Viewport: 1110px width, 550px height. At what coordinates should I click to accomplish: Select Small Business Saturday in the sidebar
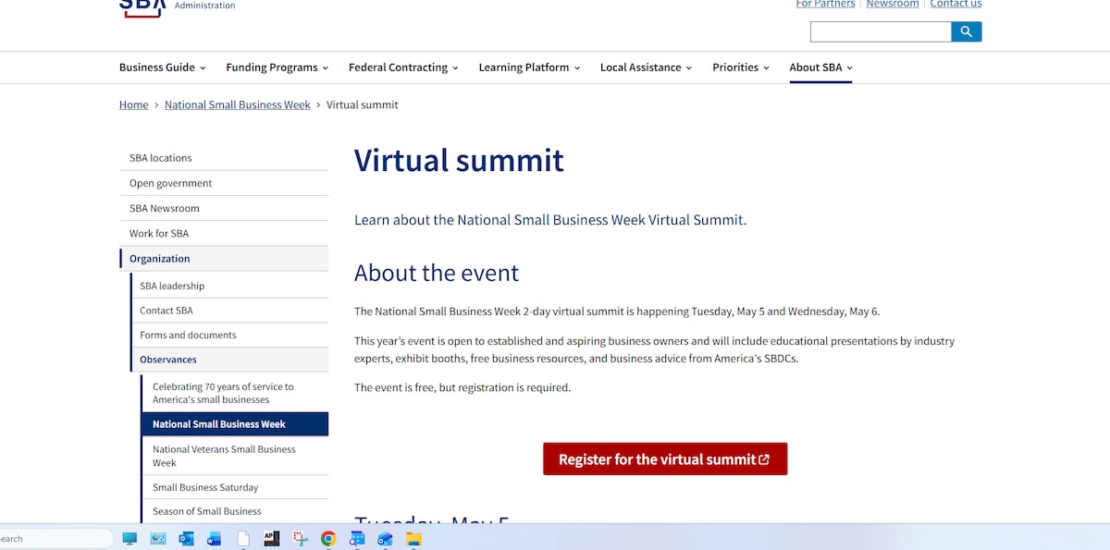tap(235, 487)
